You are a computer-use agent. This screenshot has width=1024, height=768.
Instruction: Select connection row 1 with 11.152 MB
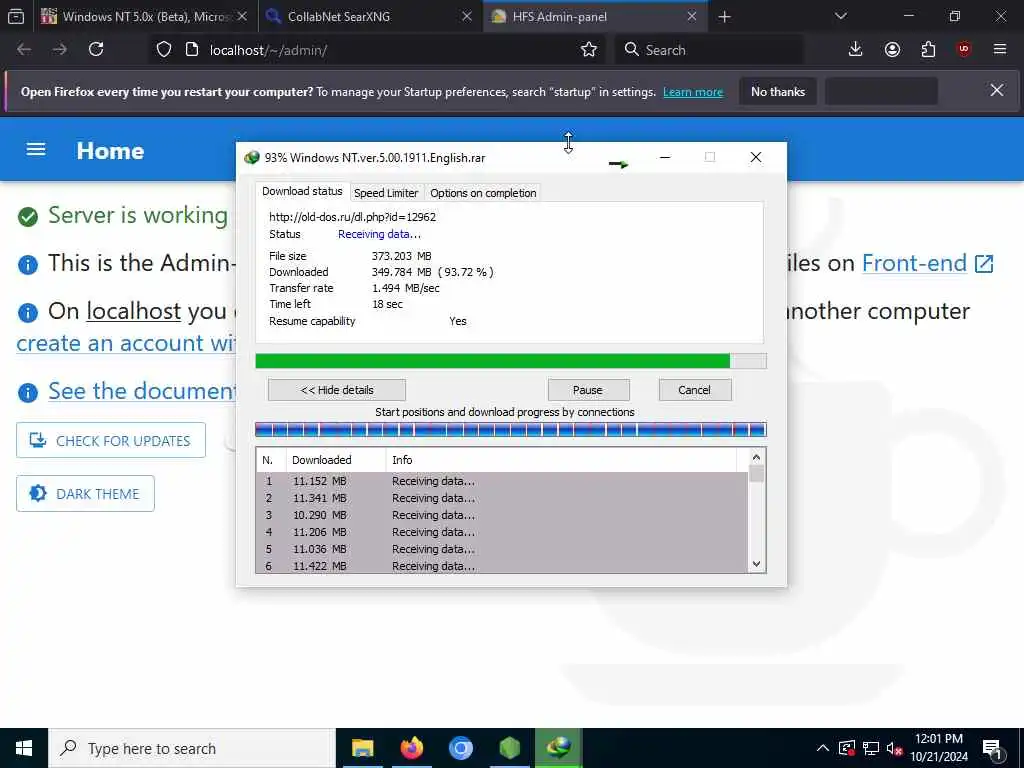click(502, 481)
